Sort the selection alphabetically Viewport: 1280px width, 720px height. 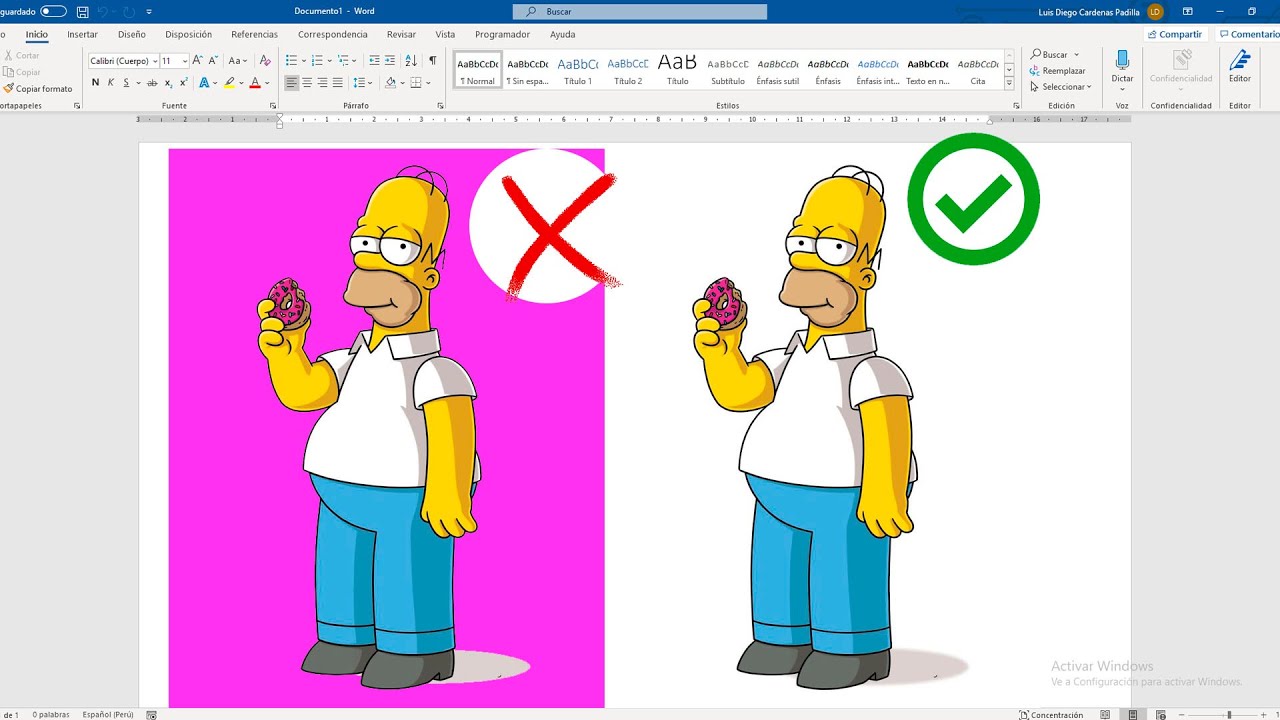coord(412,61)
